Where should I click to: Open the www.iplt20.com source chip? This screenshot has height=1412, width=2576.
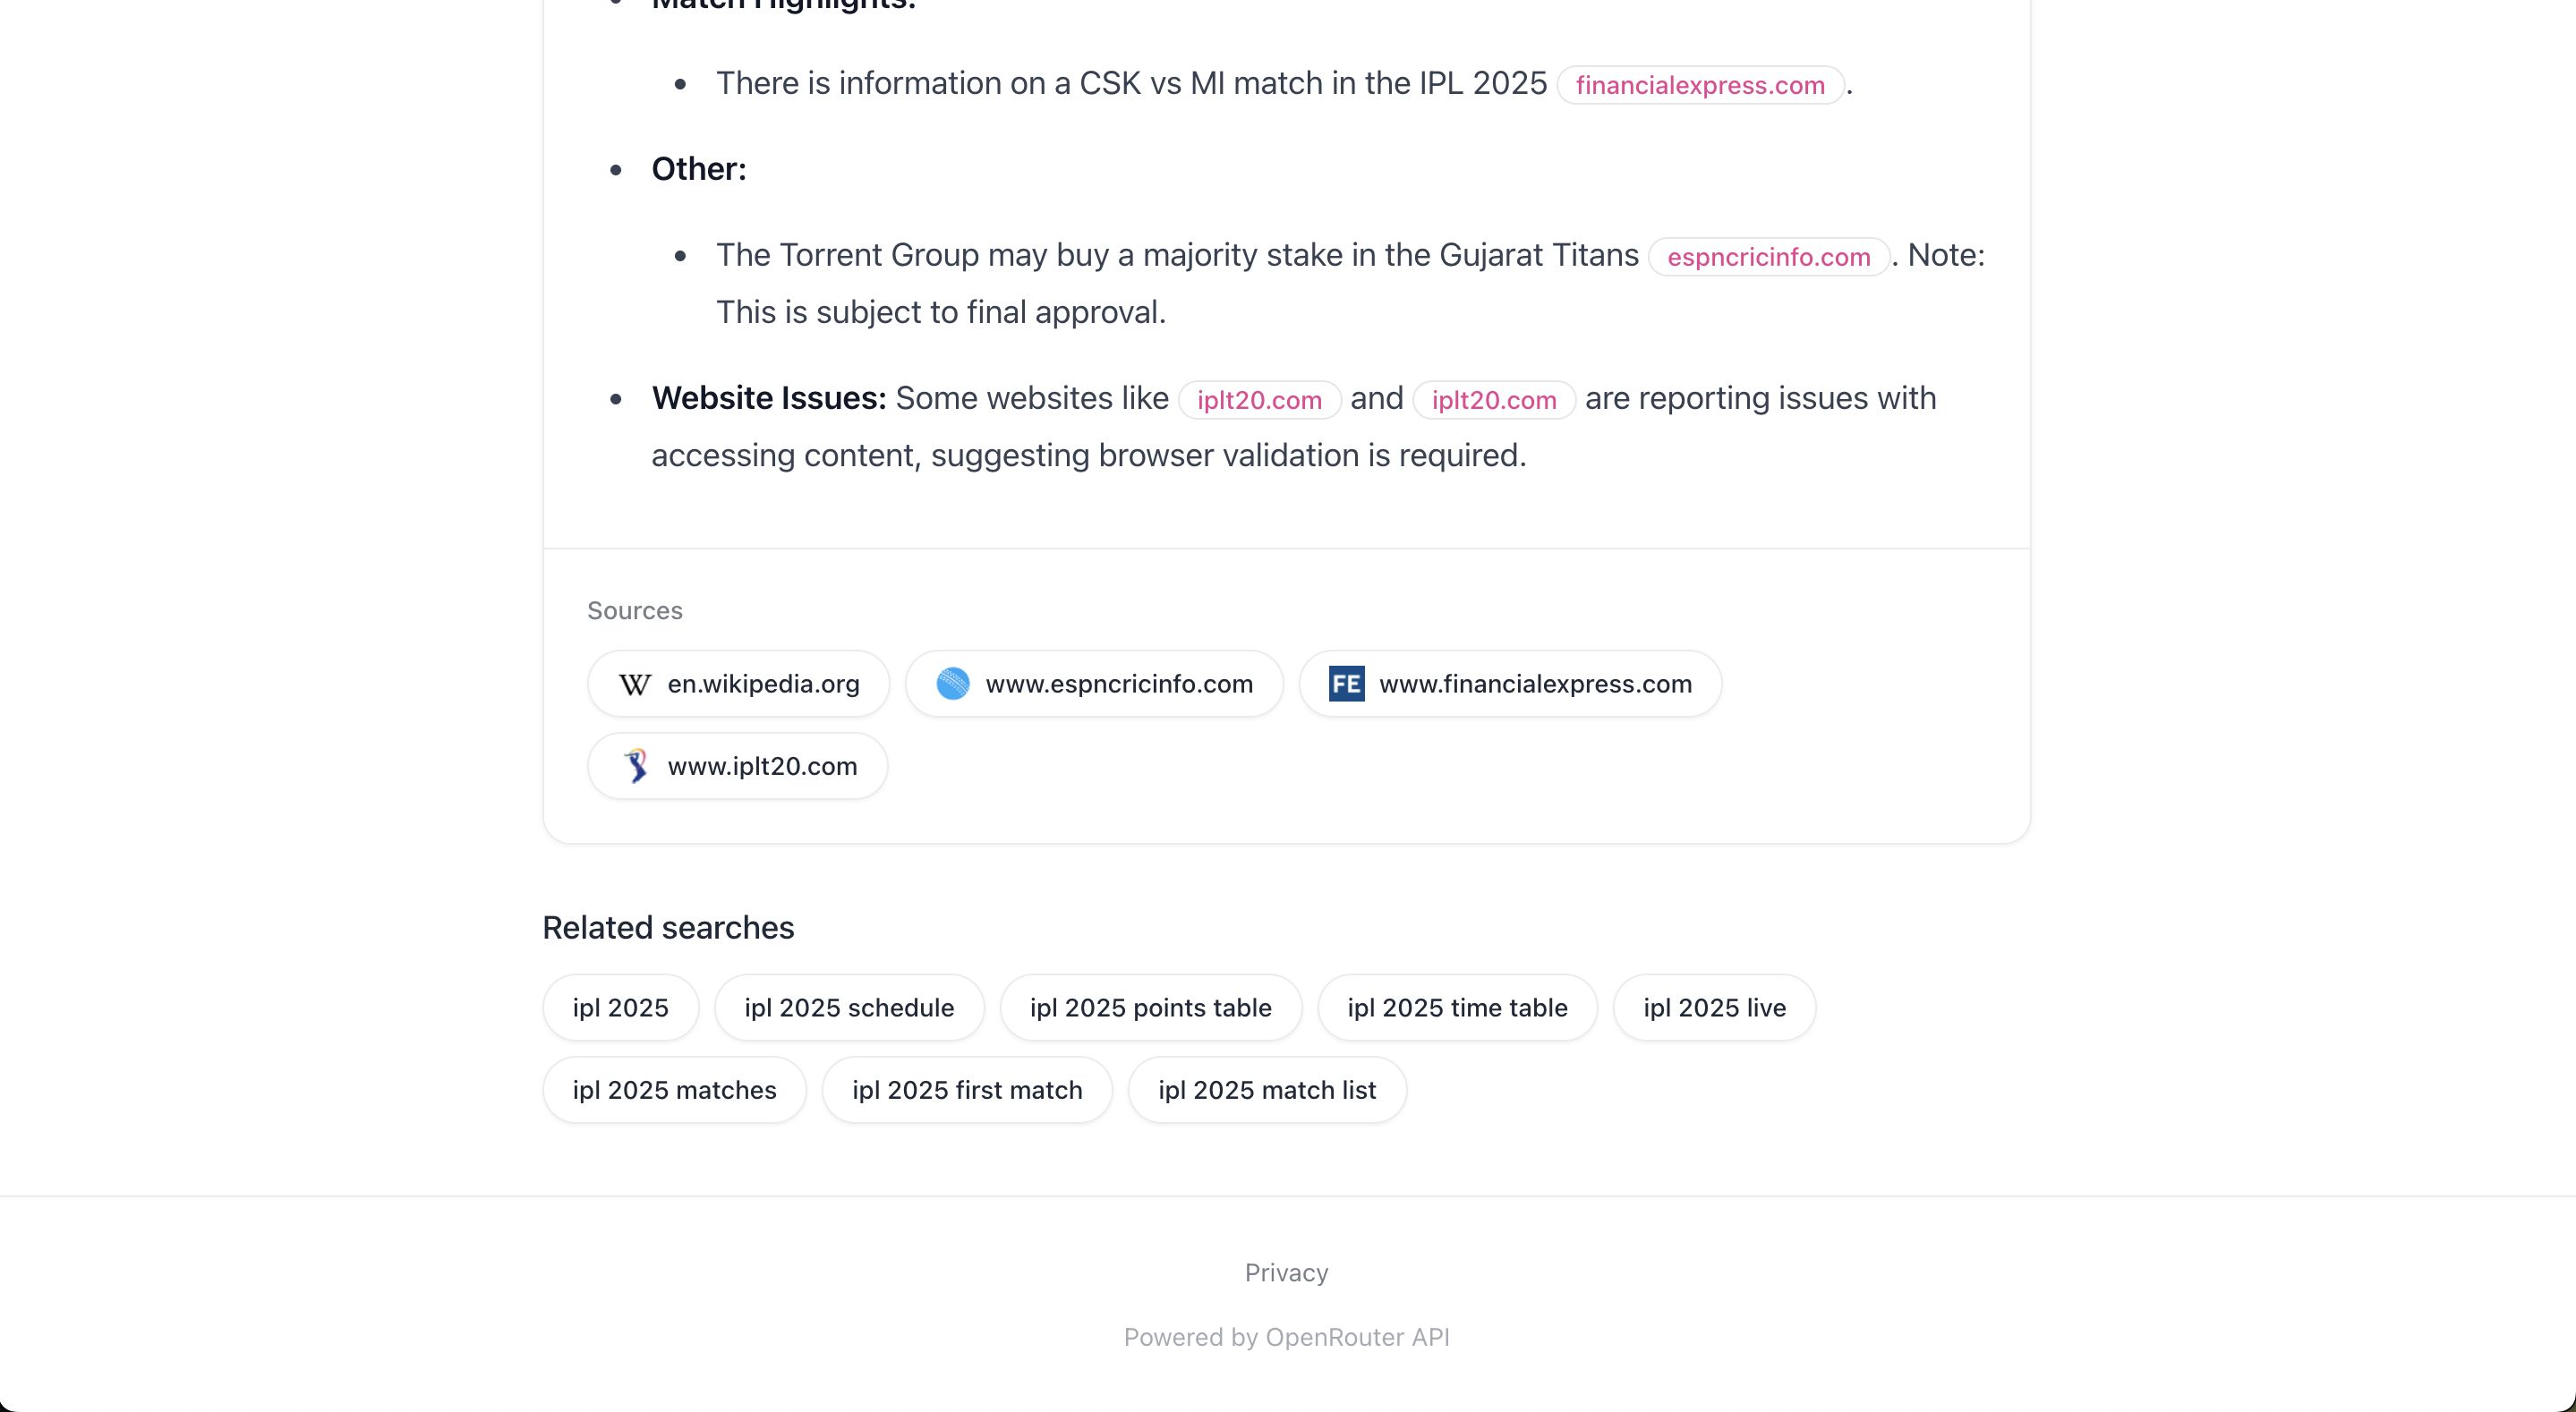pyautogui.click(x=762, y=766)
